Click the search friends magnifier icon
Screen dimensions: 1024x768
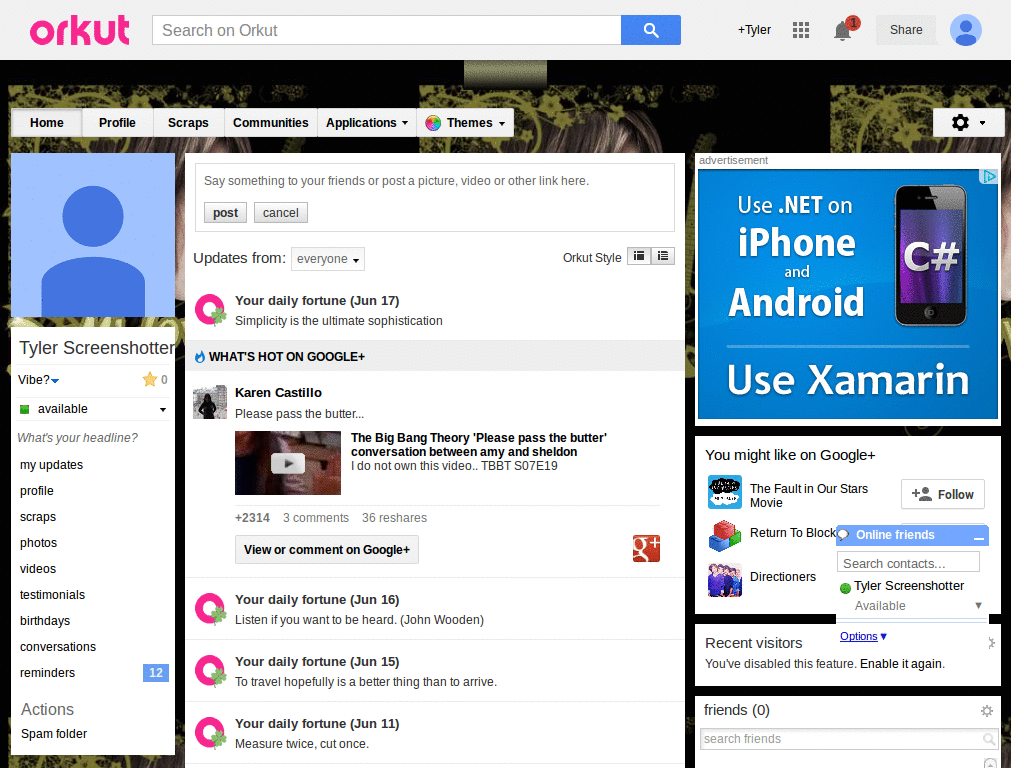989,739
